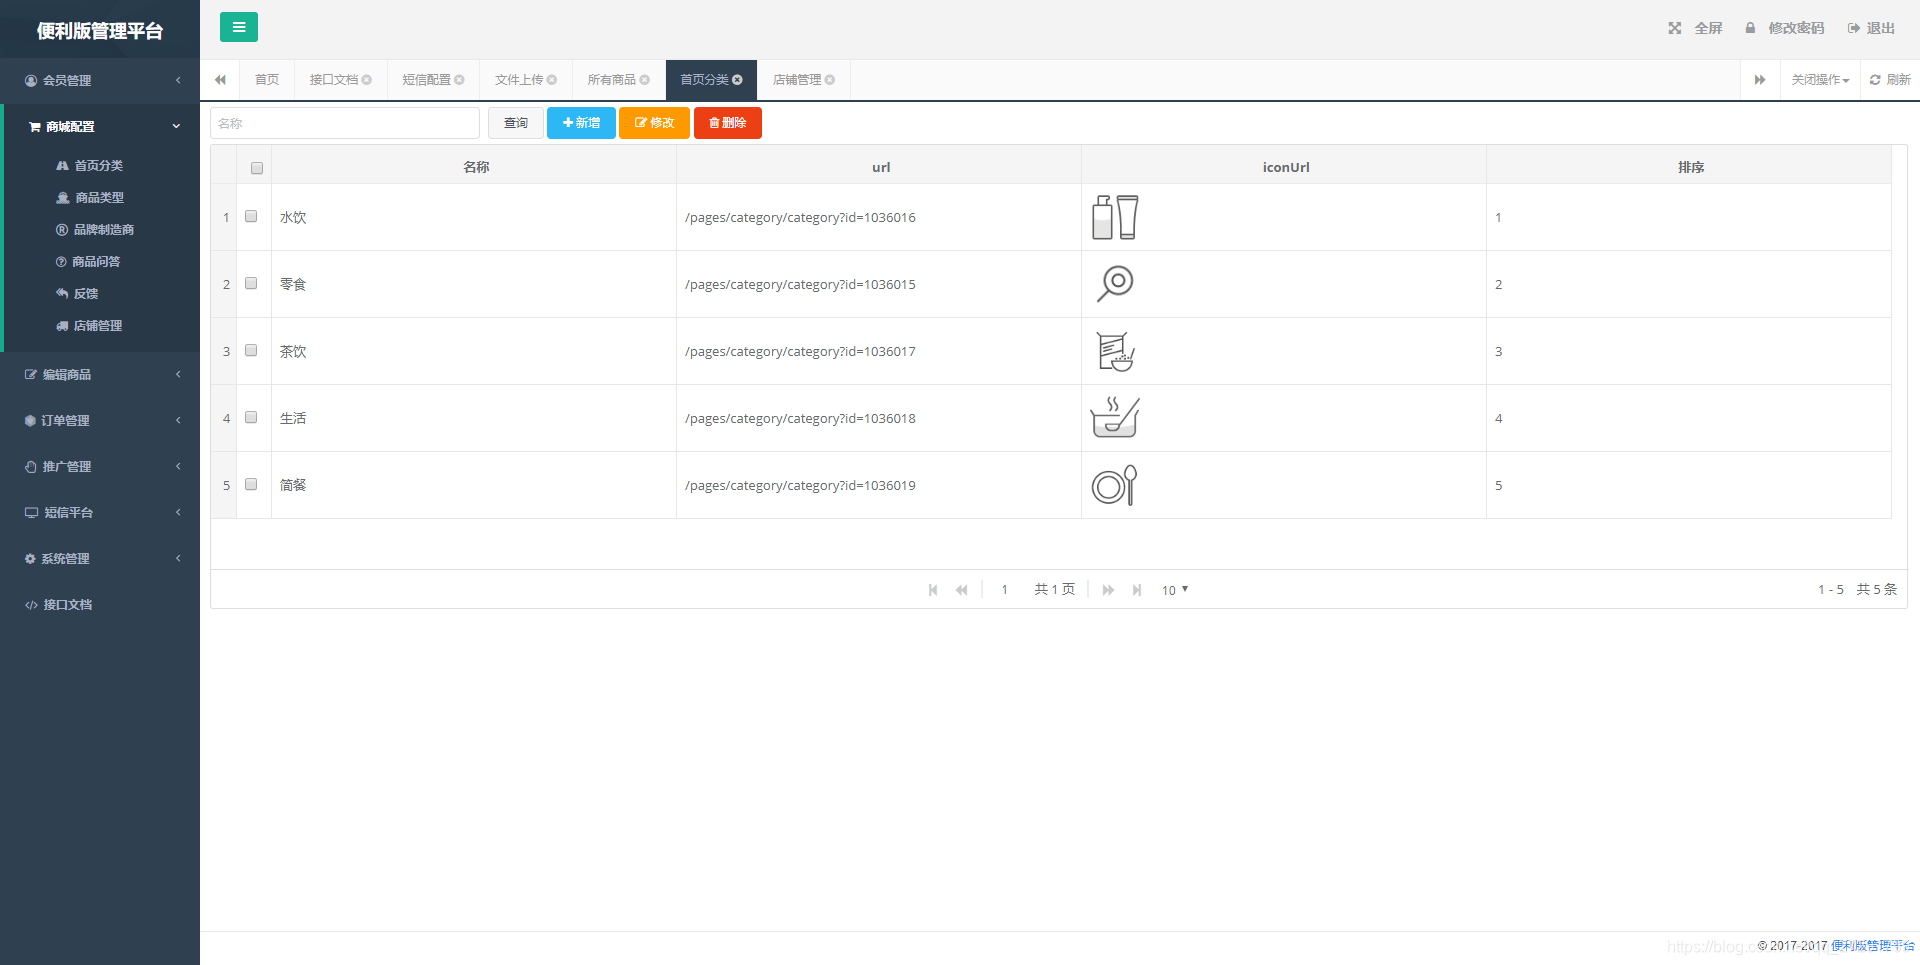The width and height of the screenshot is (1920, 965).
Task: Switch to the 首页 tab
Action: coord(267,80)
